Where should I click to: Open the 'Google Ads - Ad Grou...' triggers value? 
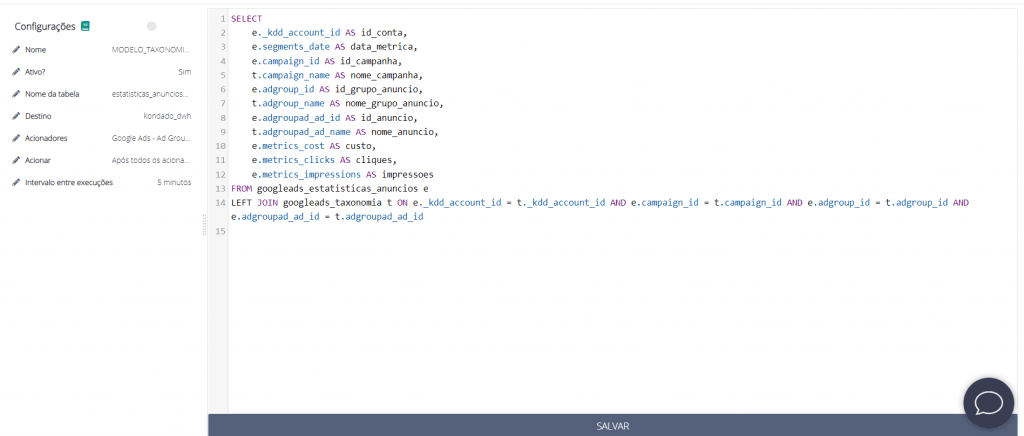click(151, 138)
